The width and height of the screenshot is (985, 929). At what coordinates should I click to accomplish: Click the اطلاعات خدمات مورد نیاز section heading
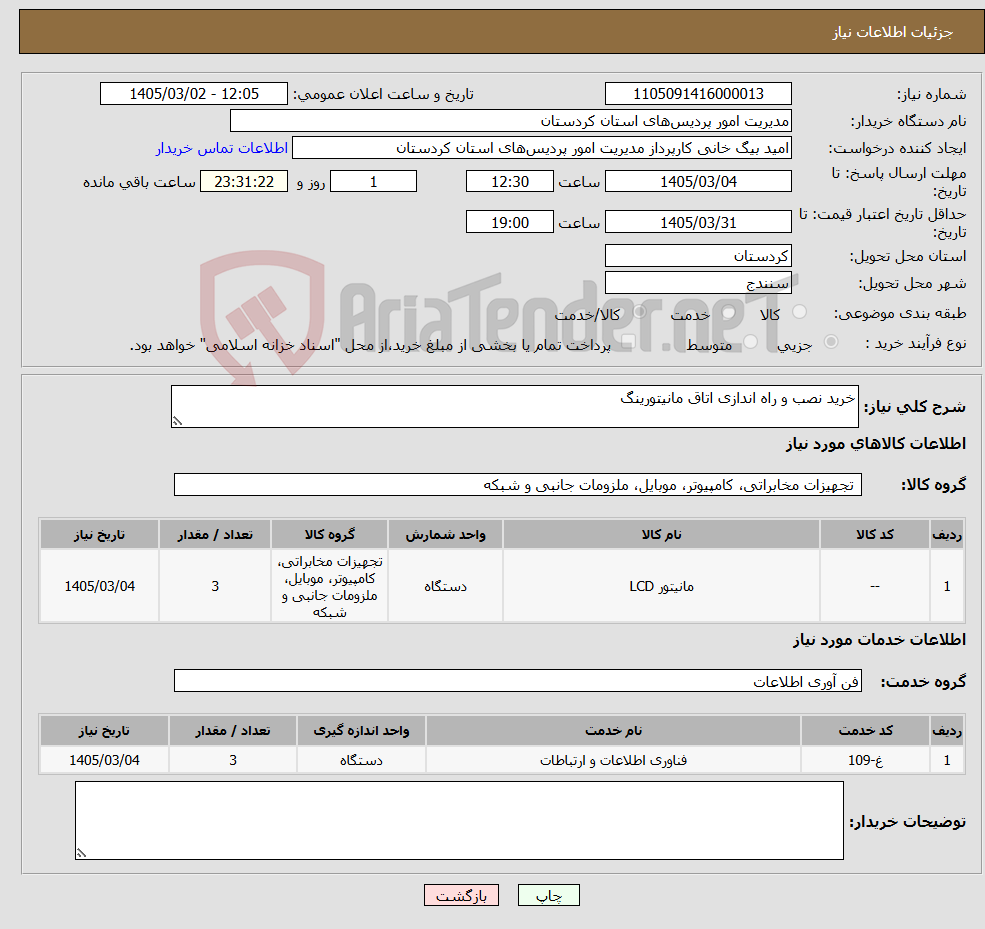pyautogui.click(x=879, y=639)
